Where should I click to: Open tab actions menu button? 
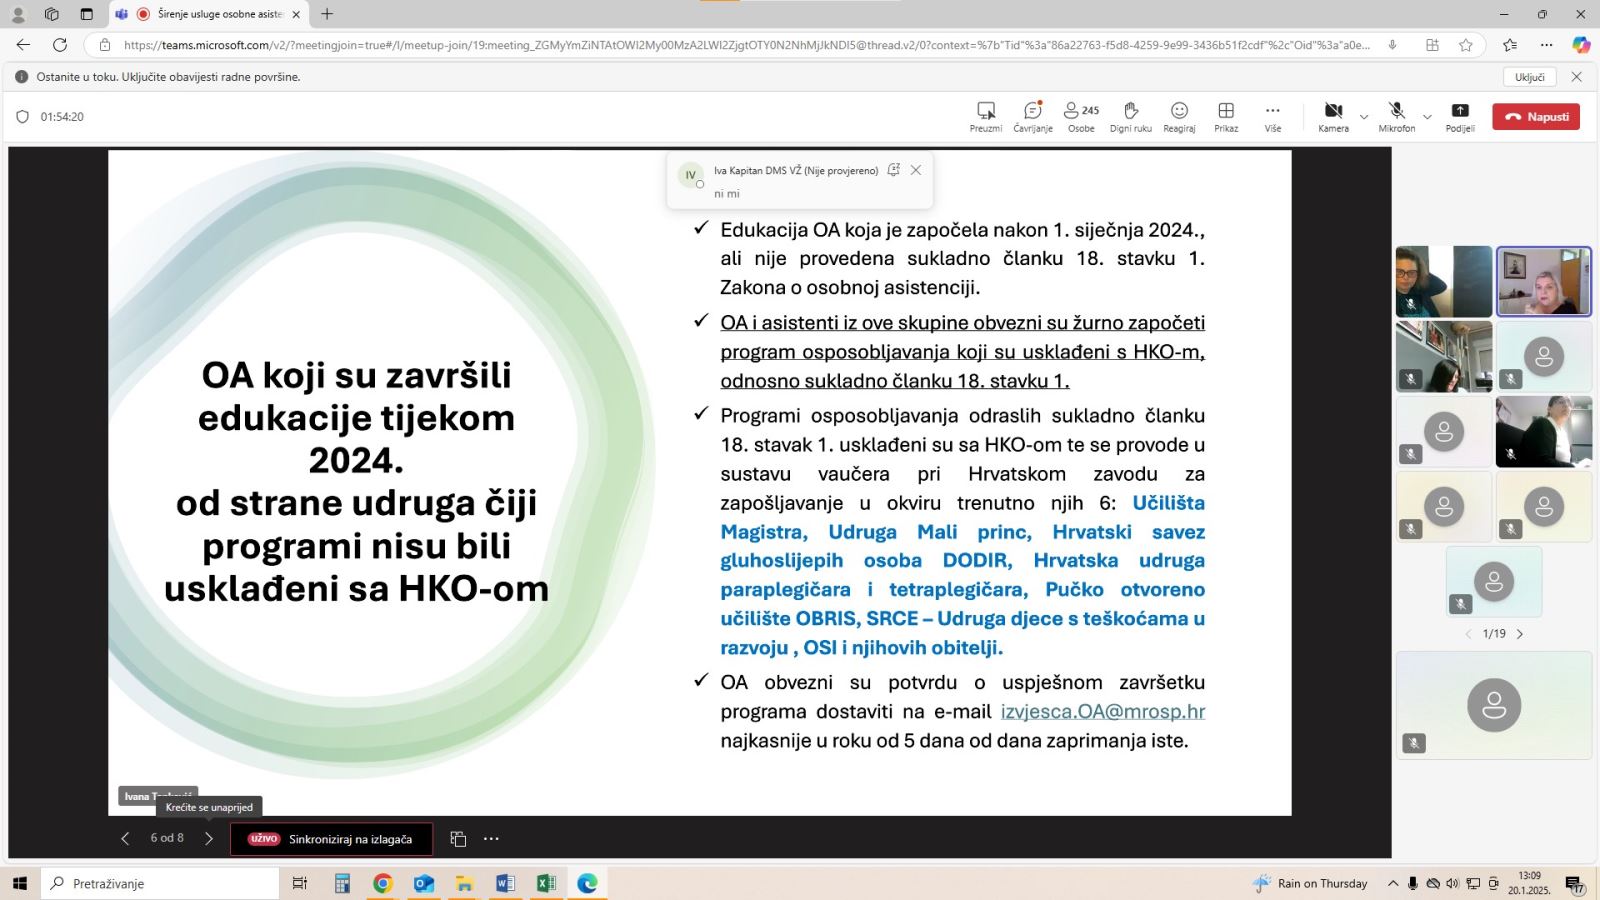click(86, 14)
